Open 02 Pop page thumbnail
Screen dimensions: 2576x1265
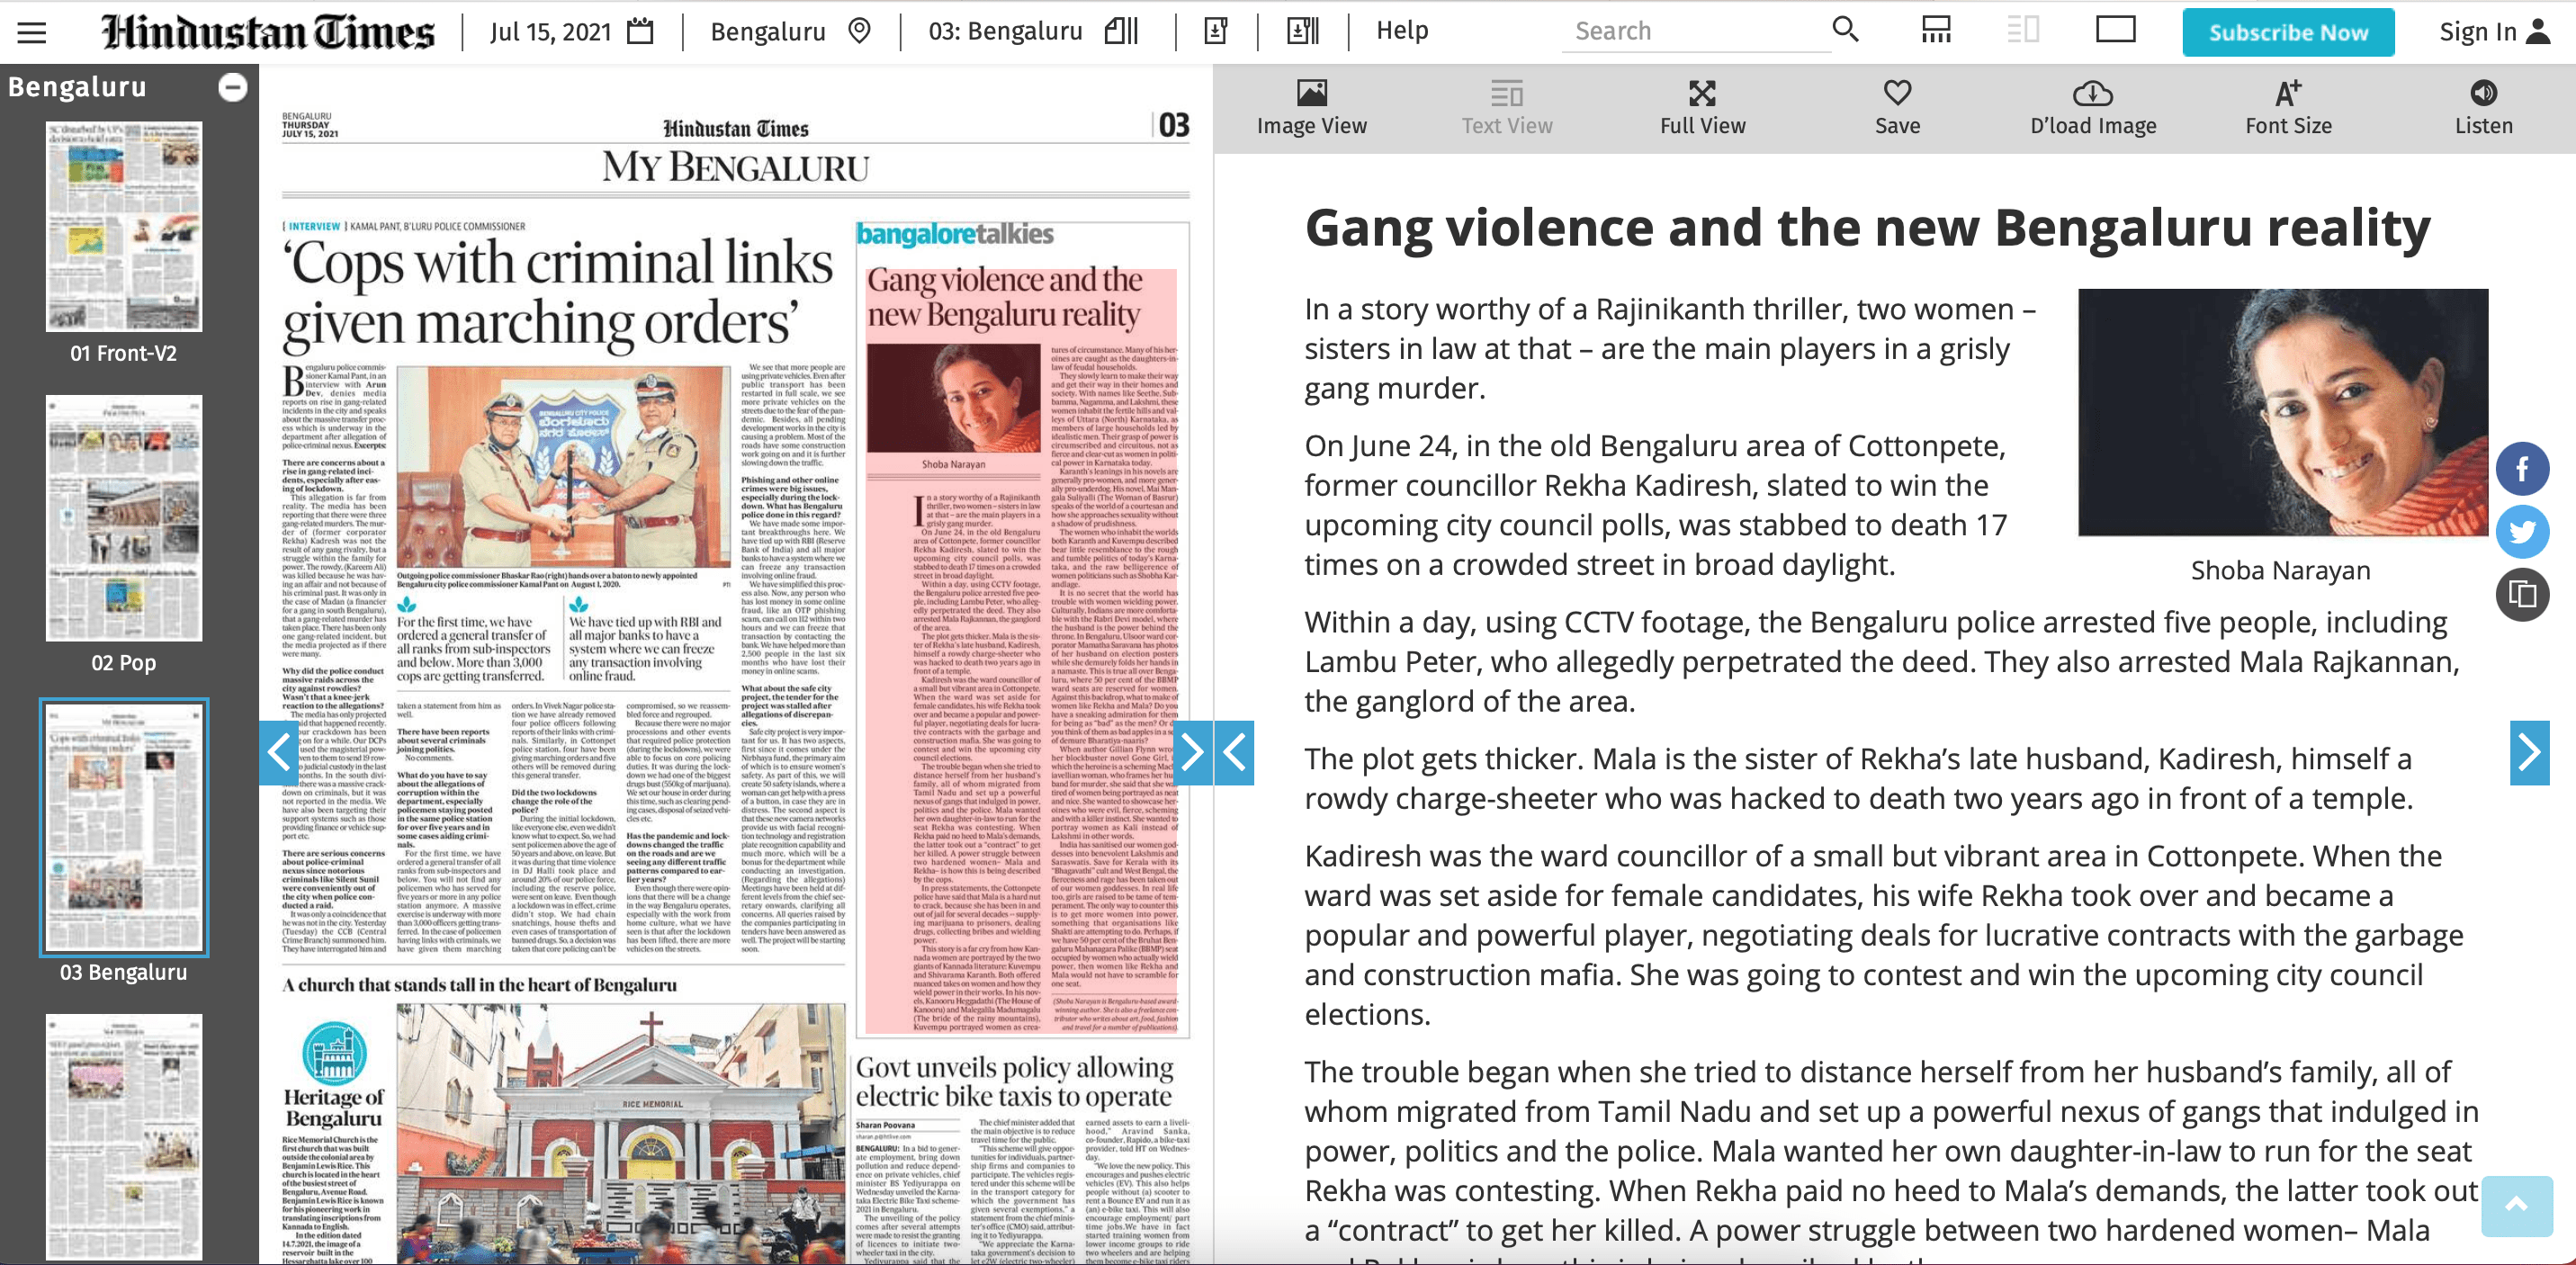point(124,519)
